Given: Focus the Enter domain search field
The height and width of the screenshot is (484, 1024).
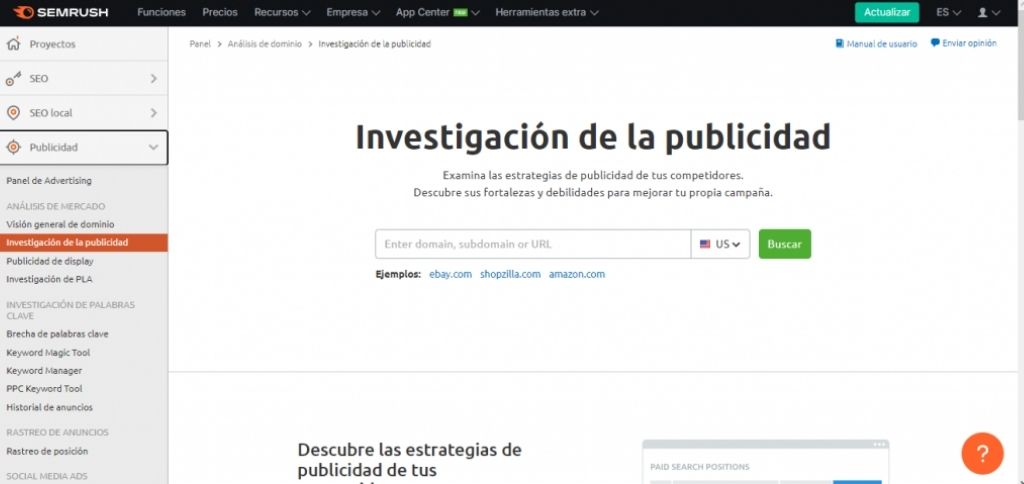Looking at the screenshot, I should pyautogui.click(x=533, y=244).
